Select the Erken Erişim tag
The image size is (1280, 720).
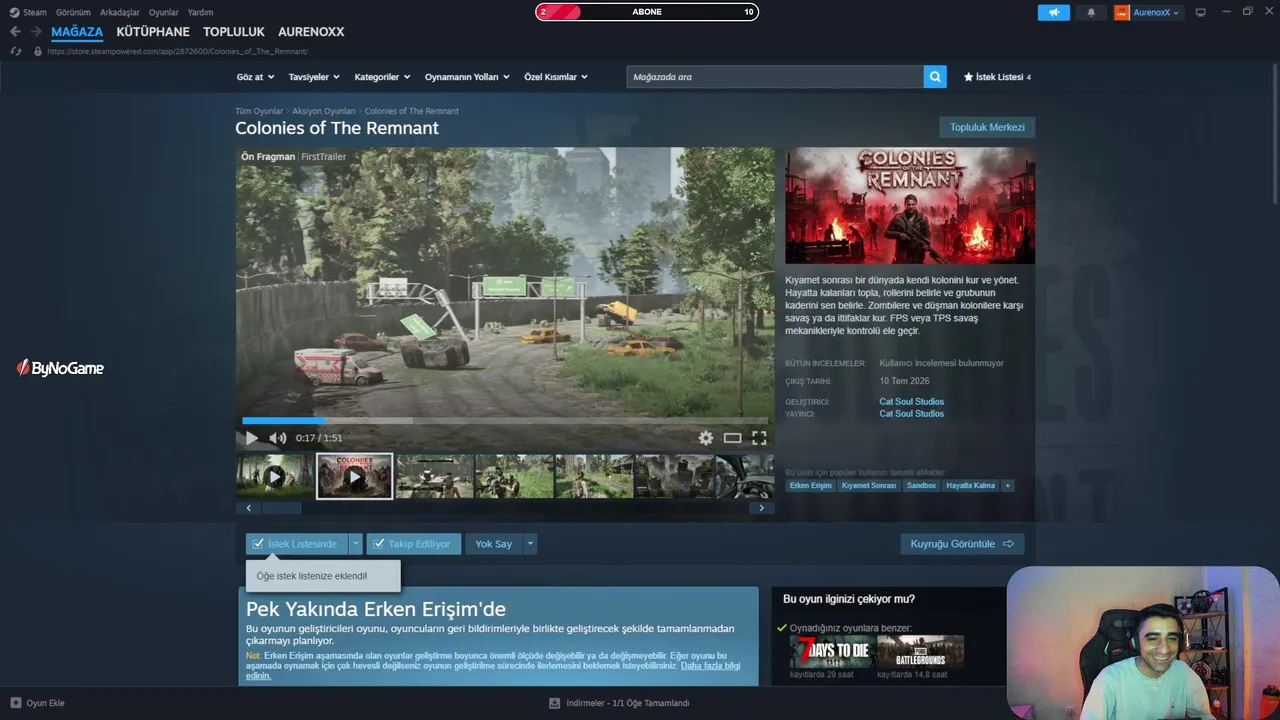coord(810,485)
